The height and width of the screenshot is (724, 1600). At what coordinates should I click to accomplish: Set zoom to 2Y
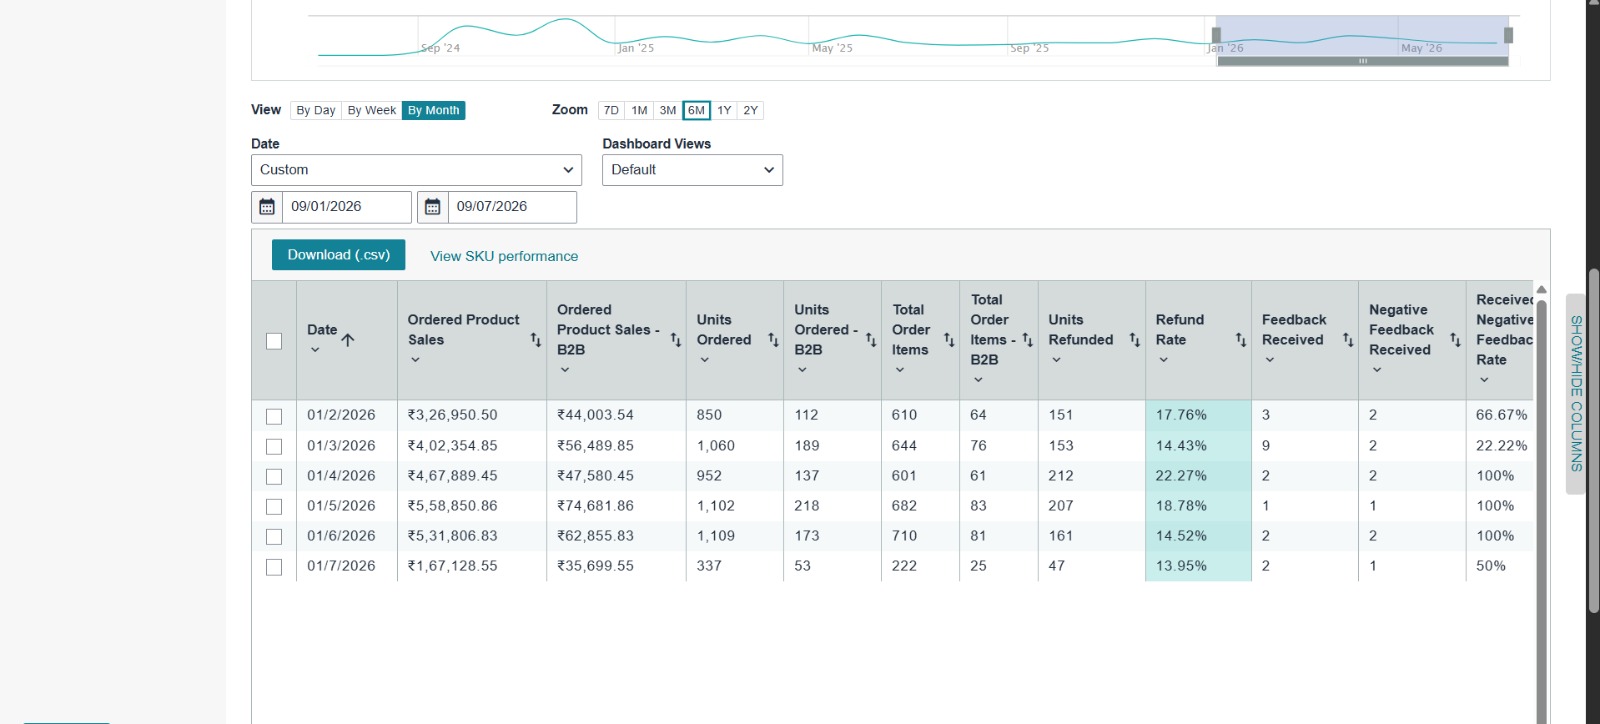pos(751,111)
